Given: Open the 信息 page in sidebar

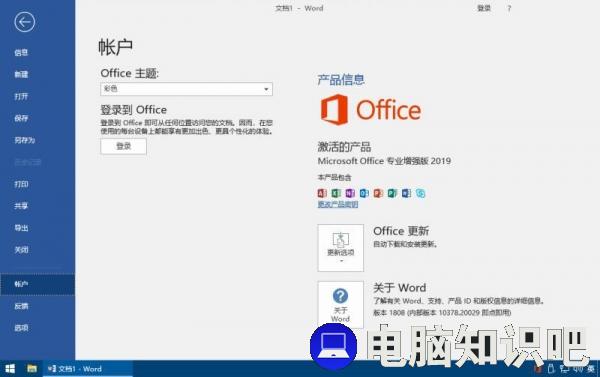Looking at the screenshot, I should click(21, 52).
